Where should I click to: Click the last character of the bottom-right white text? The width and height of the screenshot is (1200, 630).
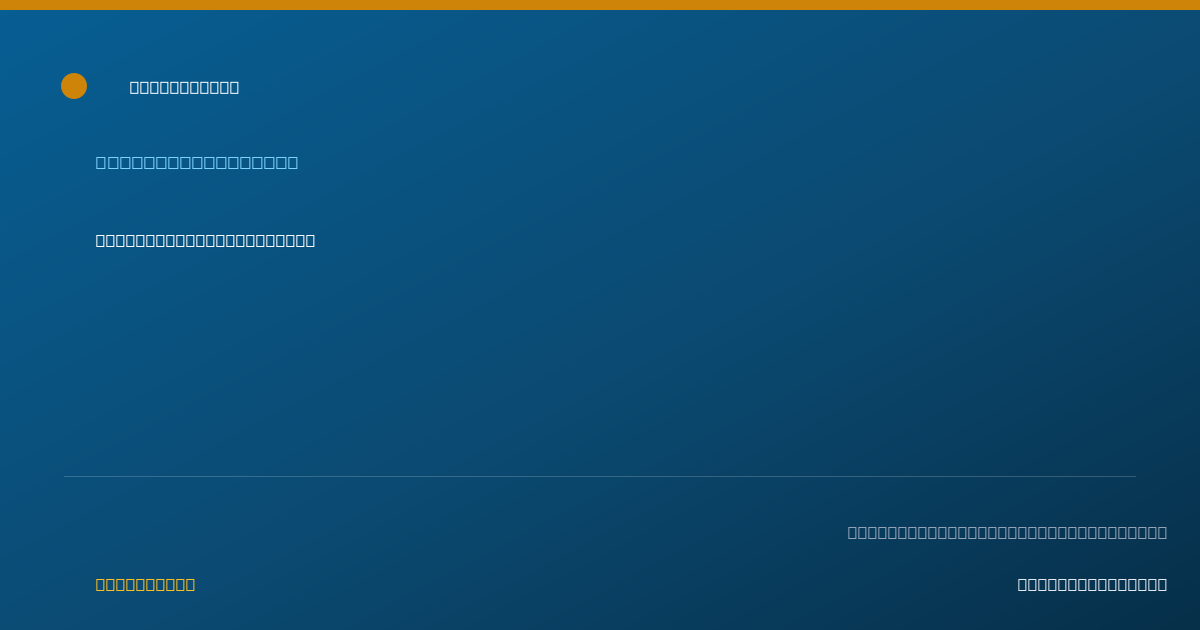click(x=1162, y=584)
